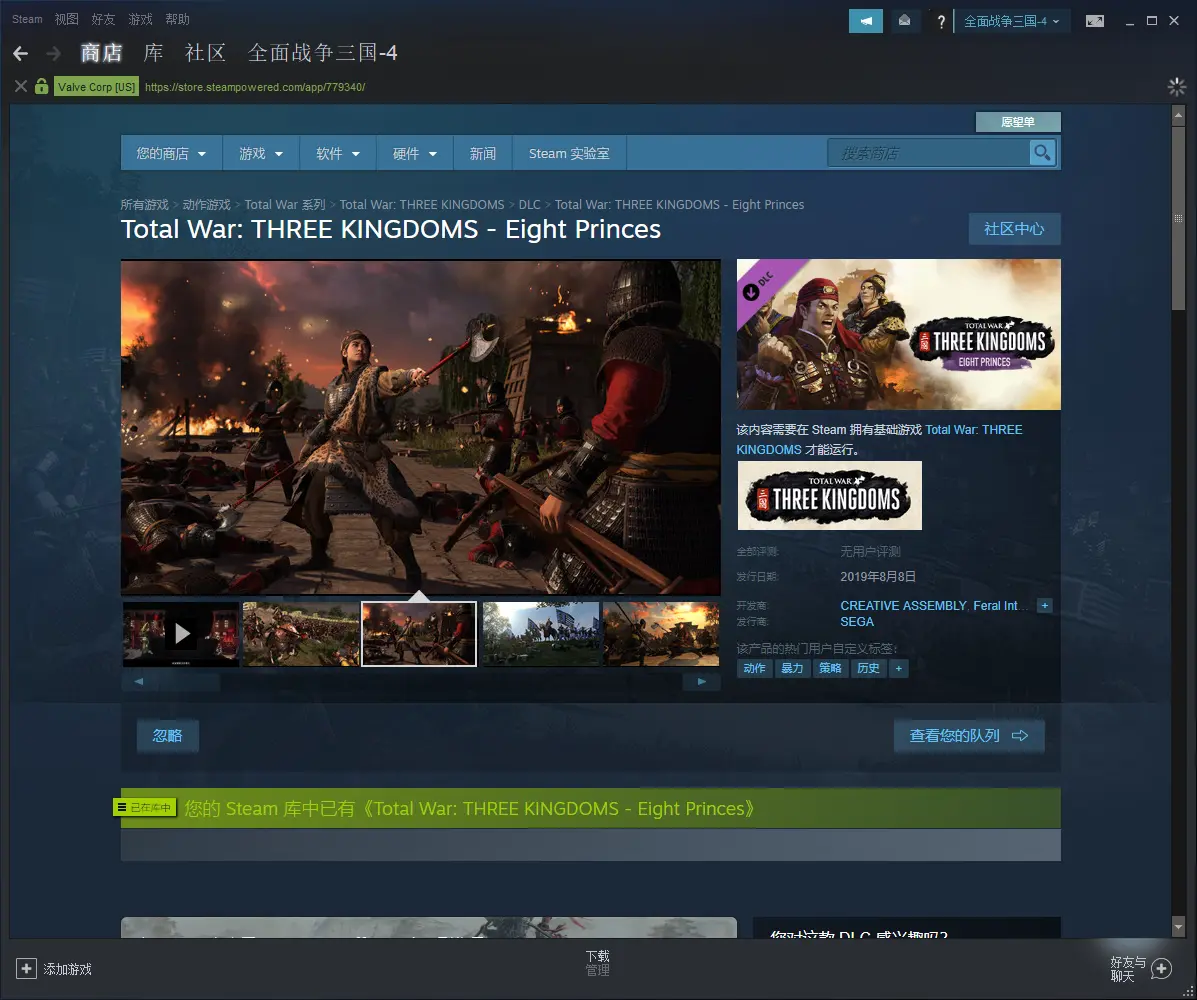Switch to 社区 main tab
The height and width of the screenshot is (1000, 1197).
[x=205, y=53]
